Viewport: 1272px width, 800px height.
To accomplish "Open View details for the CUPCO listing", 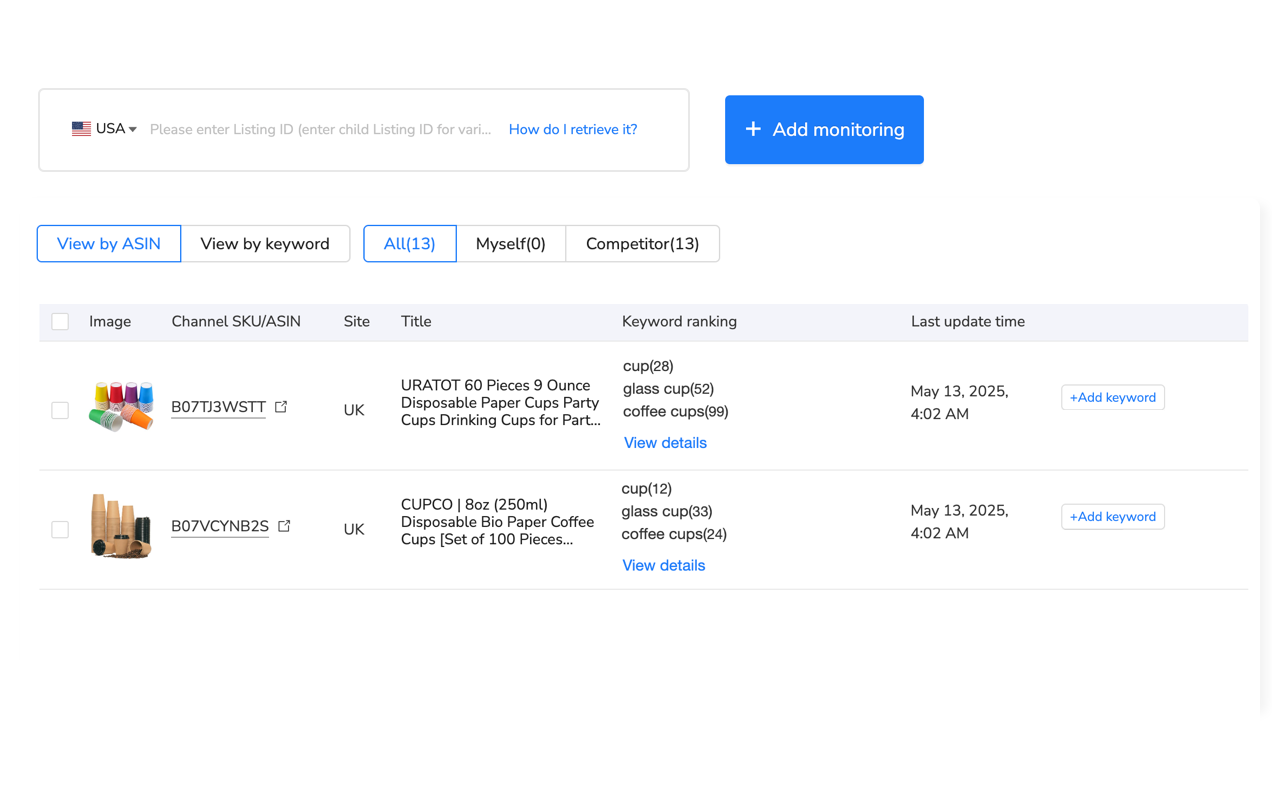I will tap(663, 565).
